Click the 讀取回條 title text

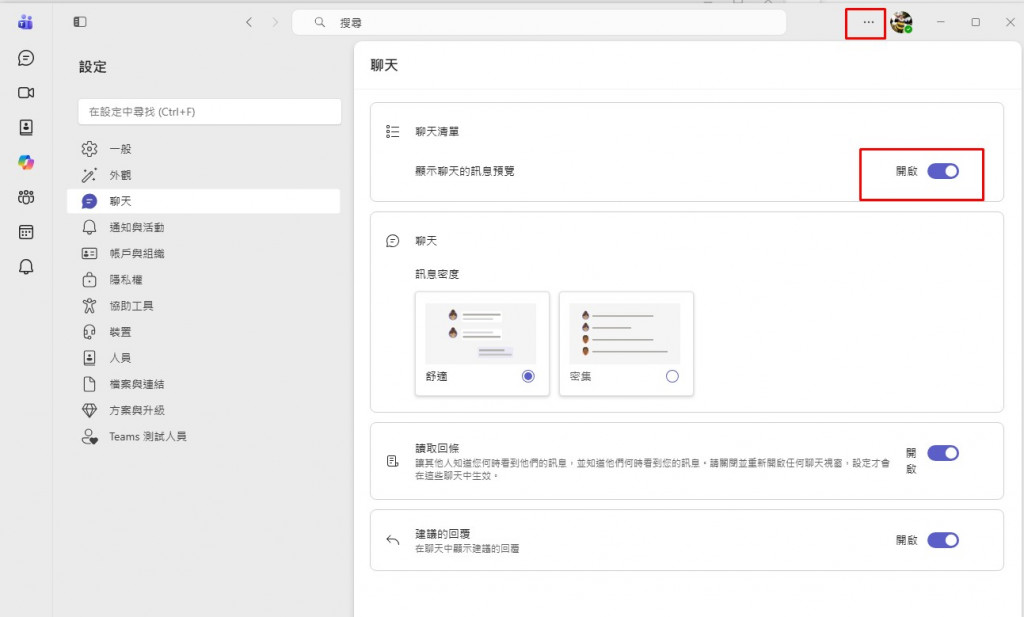pos(437,448)
